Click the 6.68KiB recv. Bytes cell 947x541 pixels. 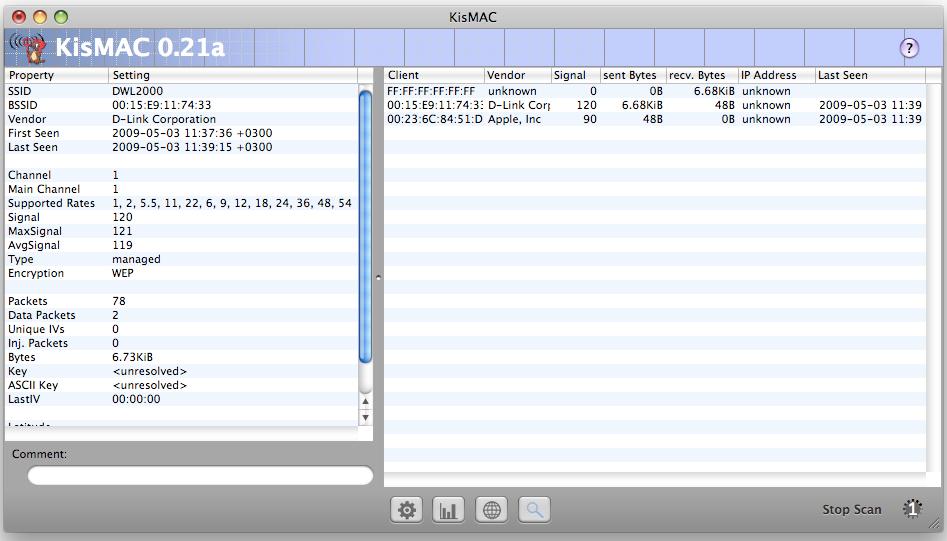714,91
